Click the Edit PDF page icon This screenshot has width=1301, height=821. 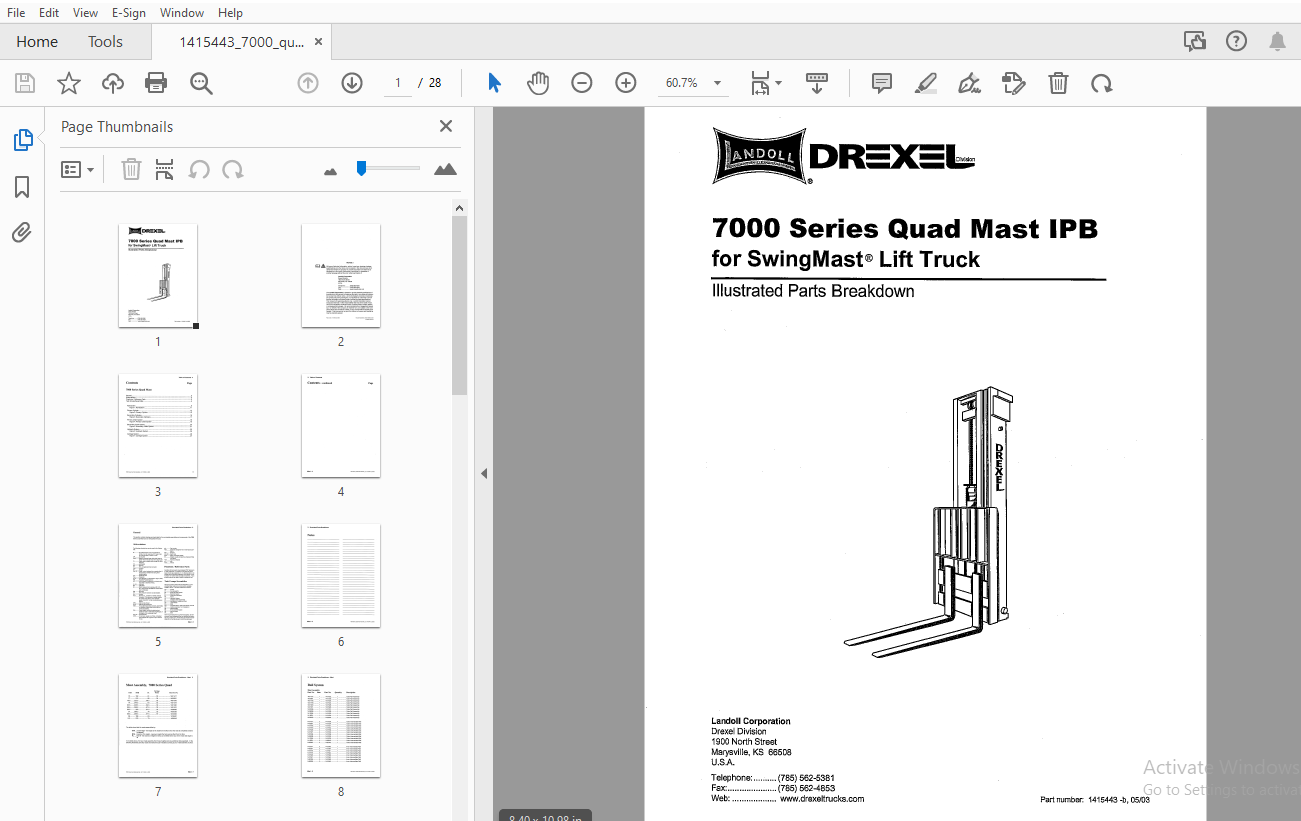[1014, 83]
